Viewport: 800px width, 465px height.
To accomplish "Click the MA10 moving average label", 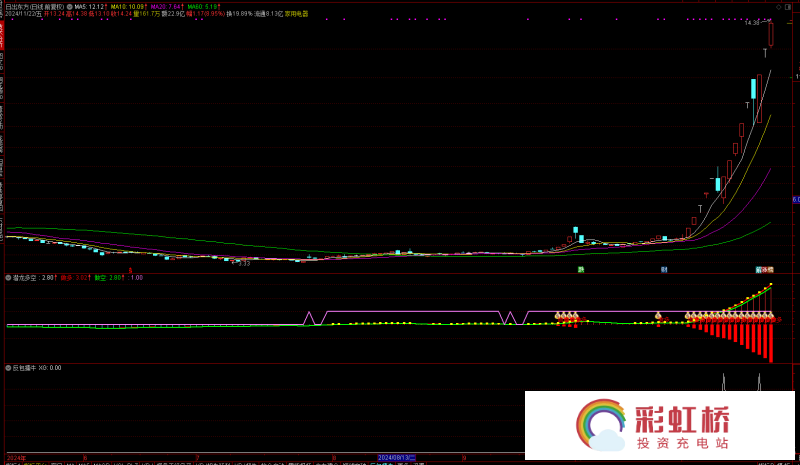I will click(x=127, y=5).
